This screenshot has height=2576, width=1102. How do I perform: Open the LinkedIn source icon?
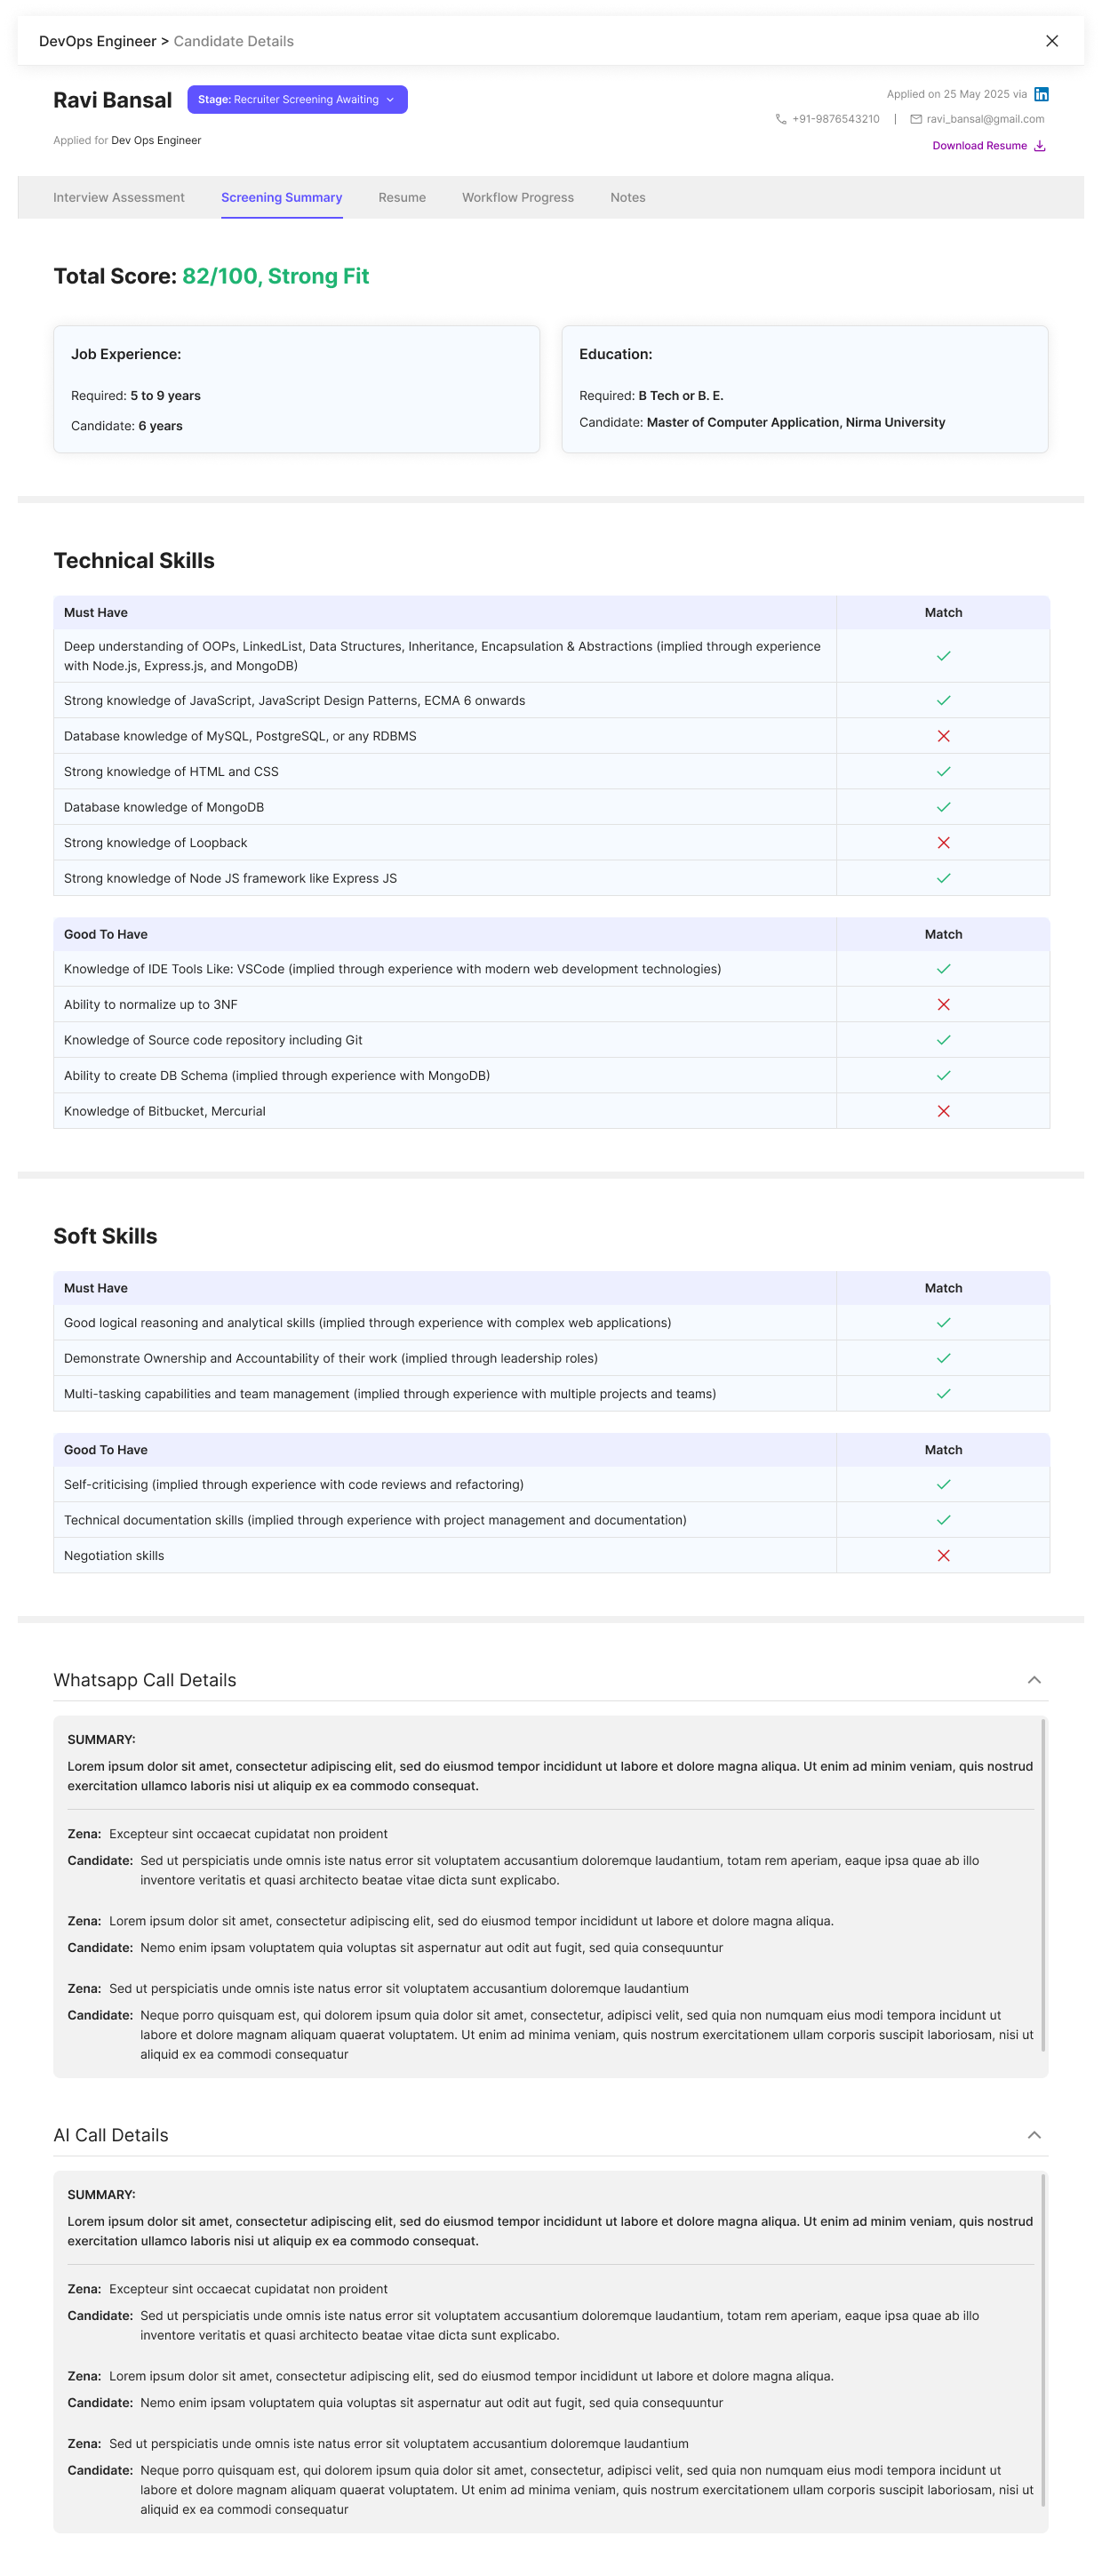tap(1041, 93)
